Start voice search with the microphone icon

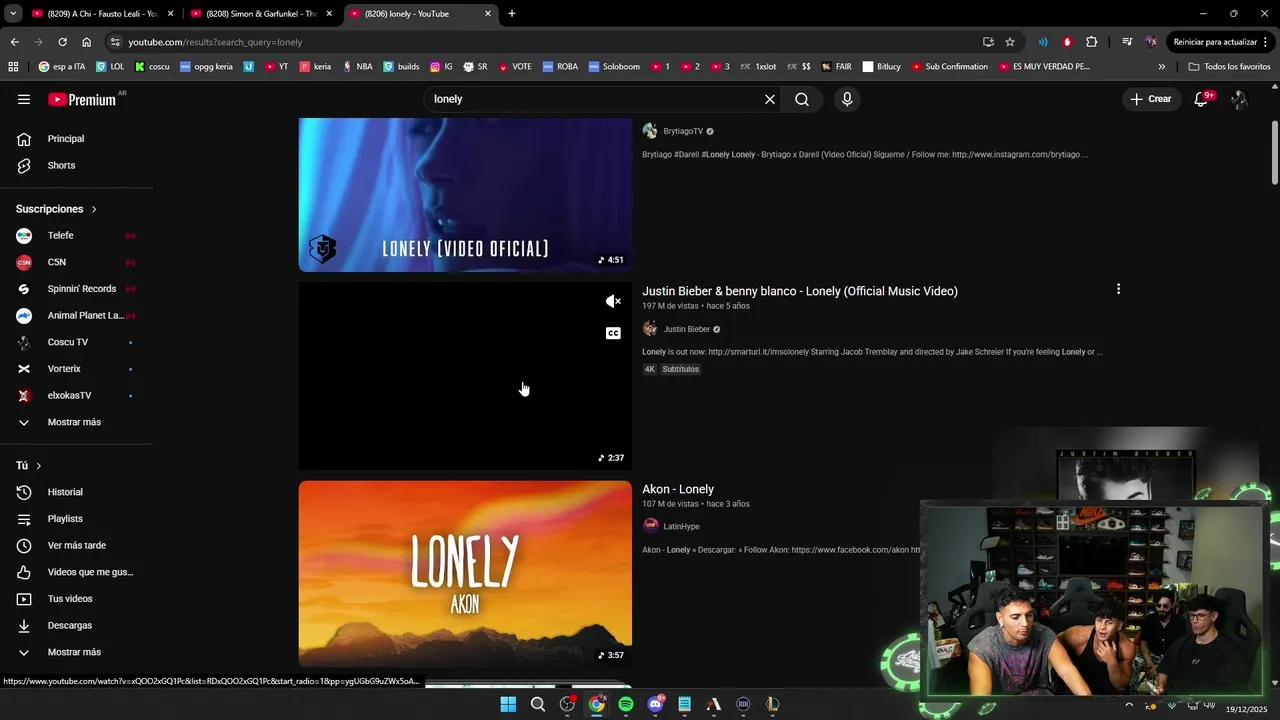tap(847, 99)
